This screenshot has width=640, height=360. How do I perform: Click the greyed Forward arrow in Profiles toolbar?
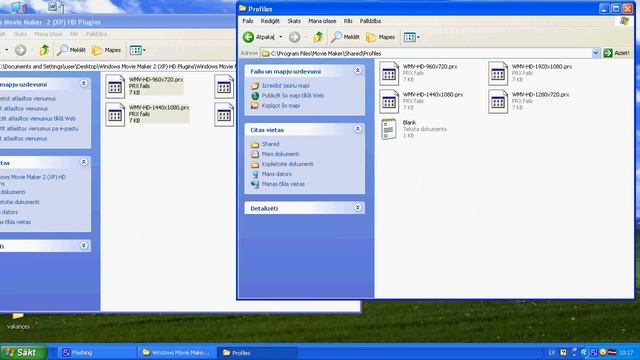point(294,37)
